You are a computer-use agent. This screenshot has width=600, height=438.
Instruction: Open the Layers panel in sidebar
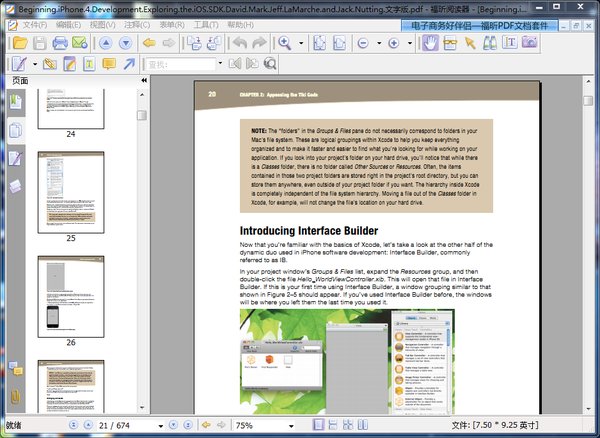(16, 187)
